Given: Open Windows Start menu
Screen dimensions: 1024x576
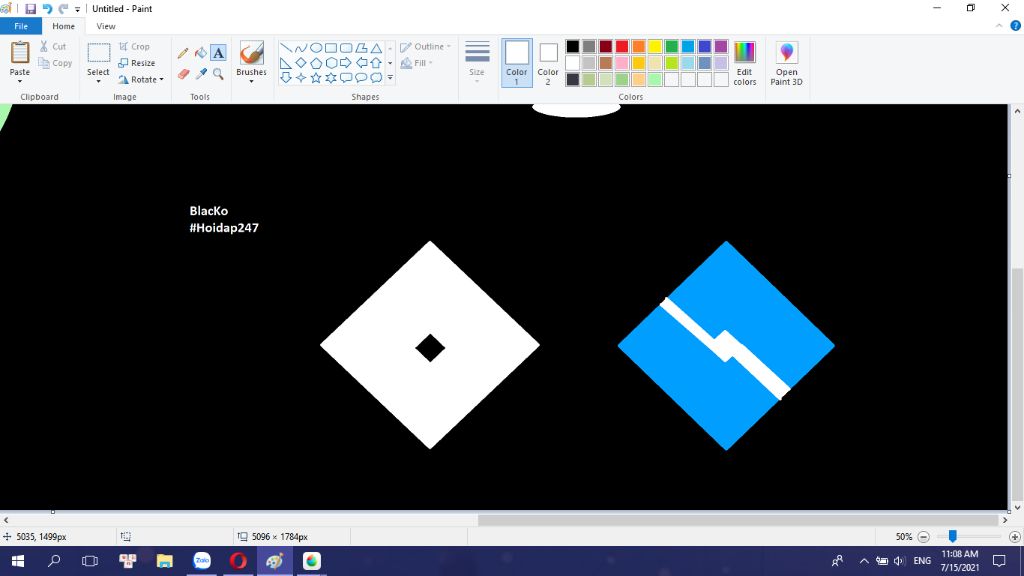Looking at the screenshot, I should coord(18,561).
